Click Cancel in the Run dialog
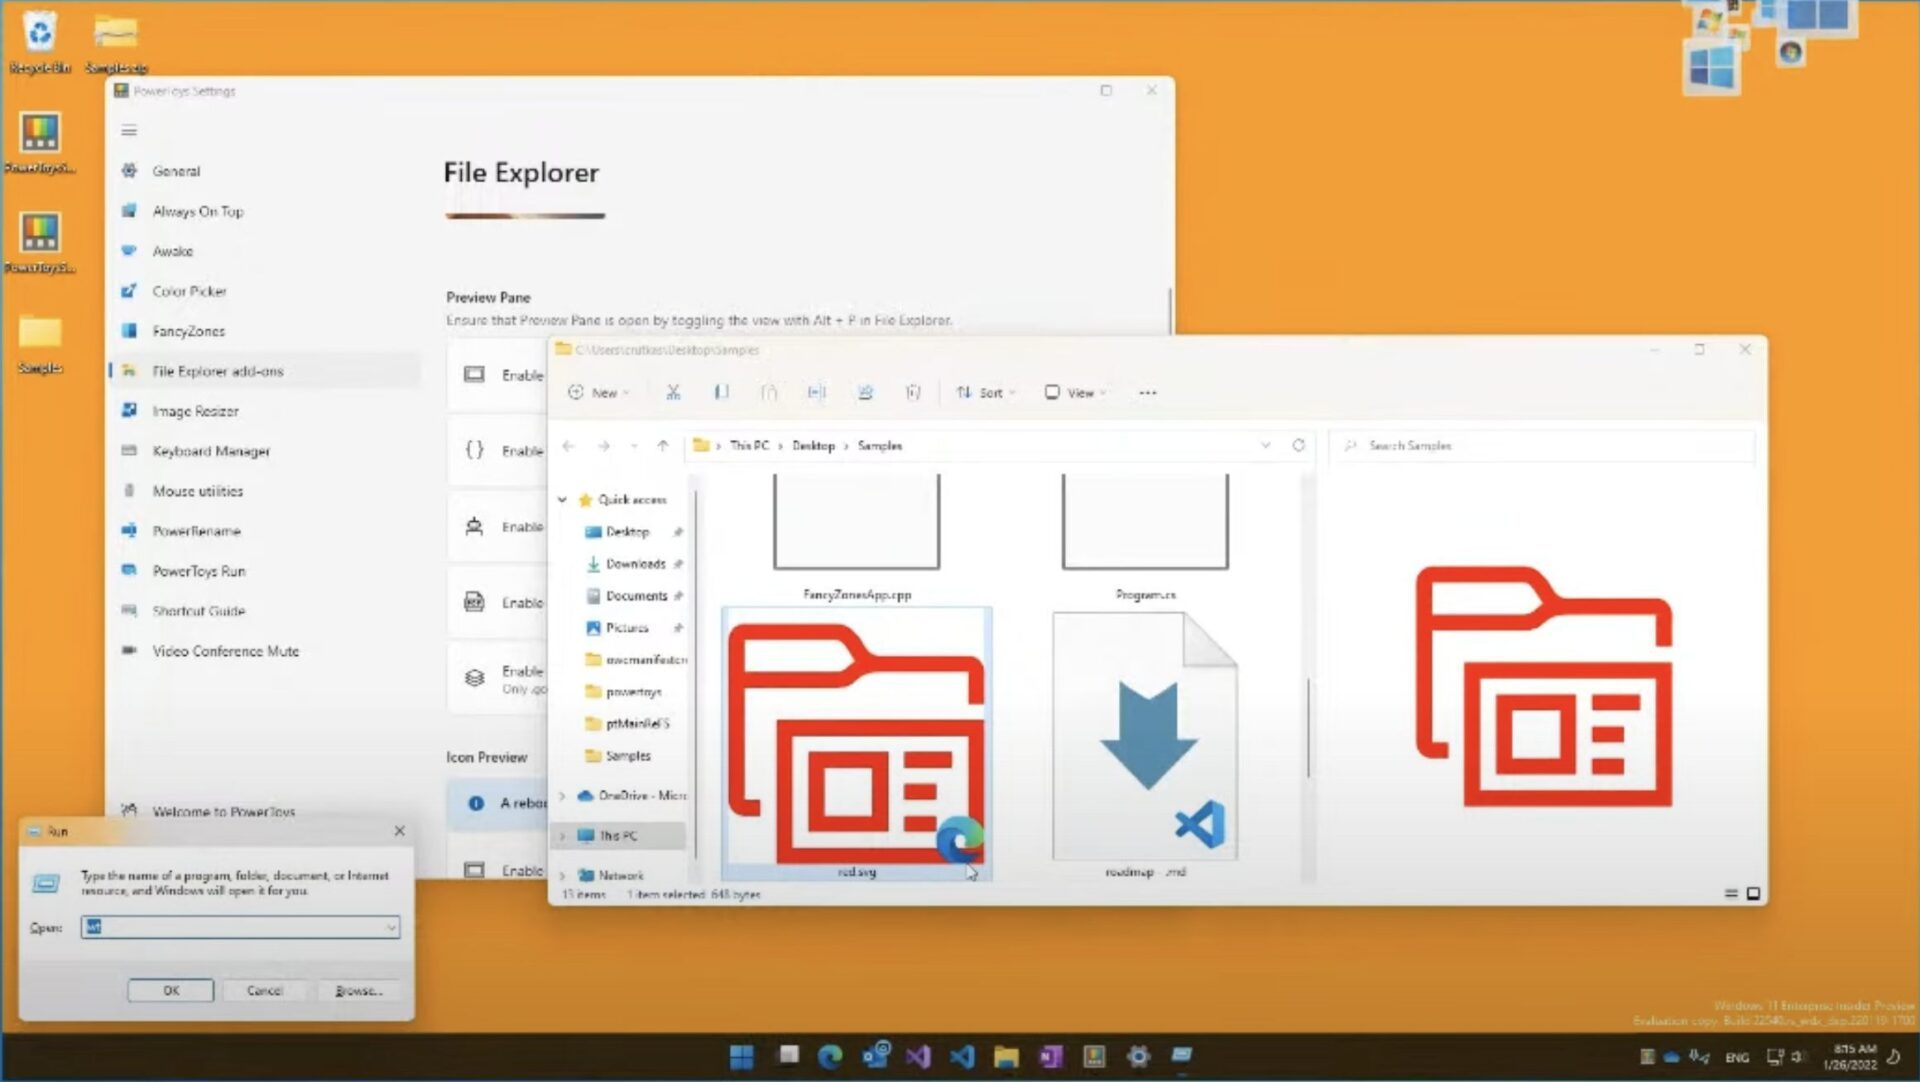The height and width of the screenshot is (1082, 1920). coord(264,990)
